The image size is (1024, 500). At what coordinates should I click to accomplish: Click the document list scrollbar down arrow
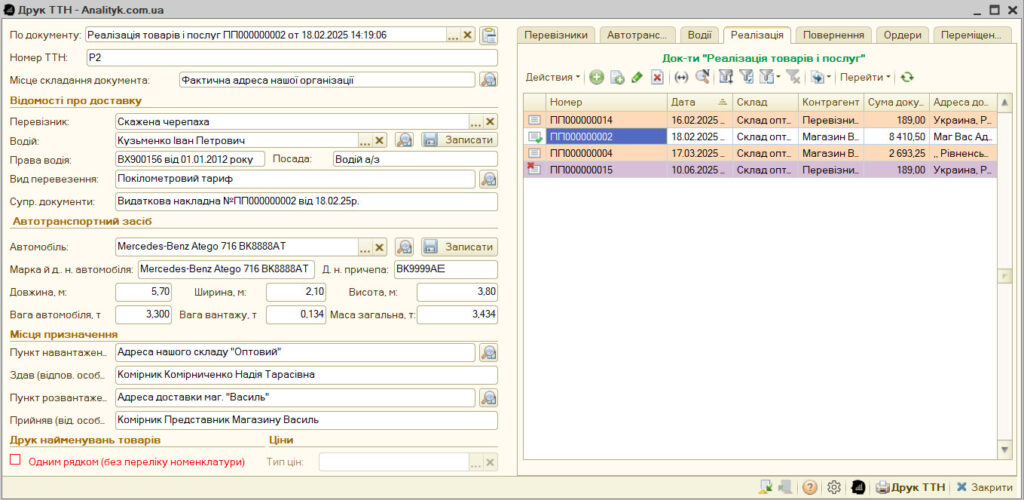(x=1004, y=450)
